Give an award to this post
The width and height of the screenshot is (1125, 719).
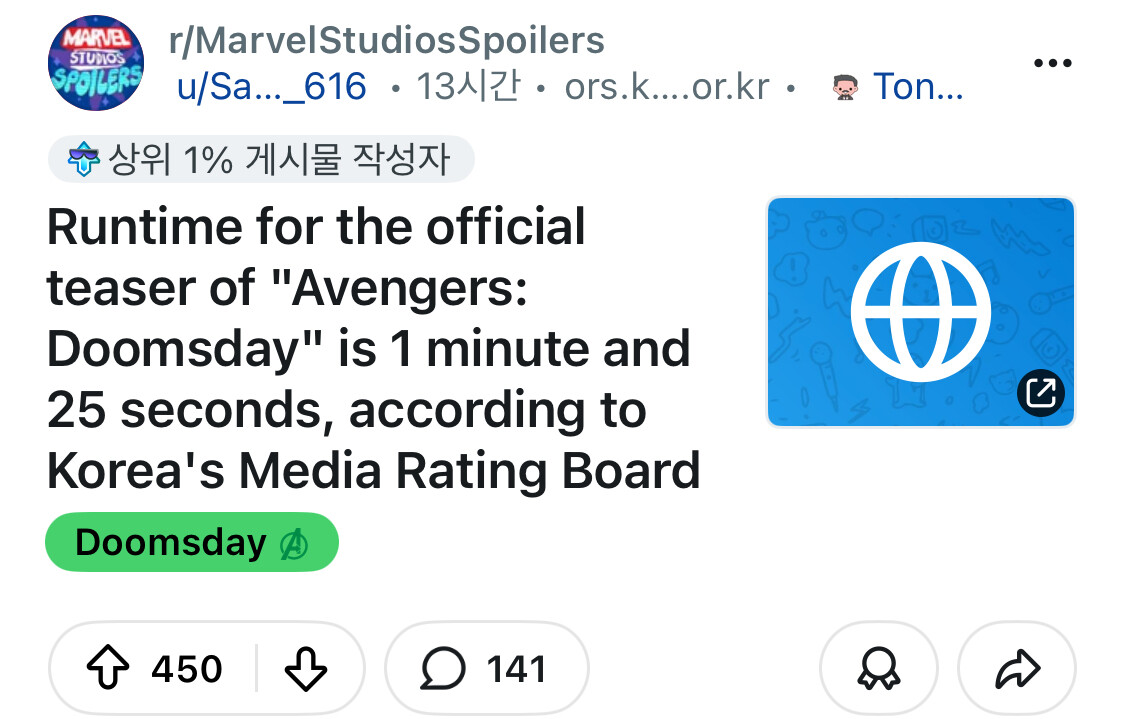[x=878, y=669]
